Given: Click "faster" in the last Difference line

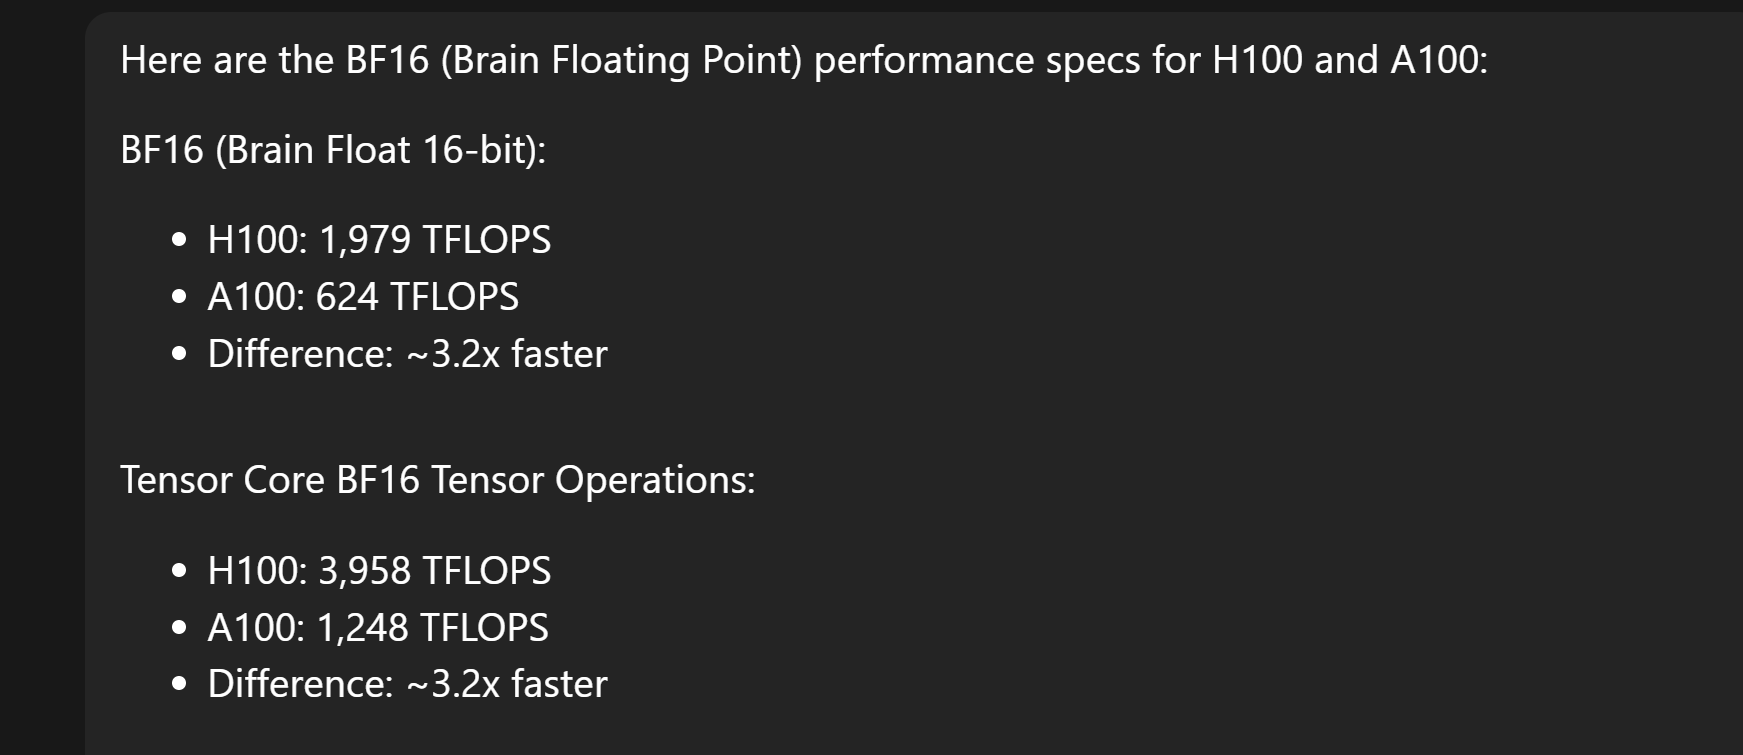Looking at the screenshot, I should click(559, 685).
